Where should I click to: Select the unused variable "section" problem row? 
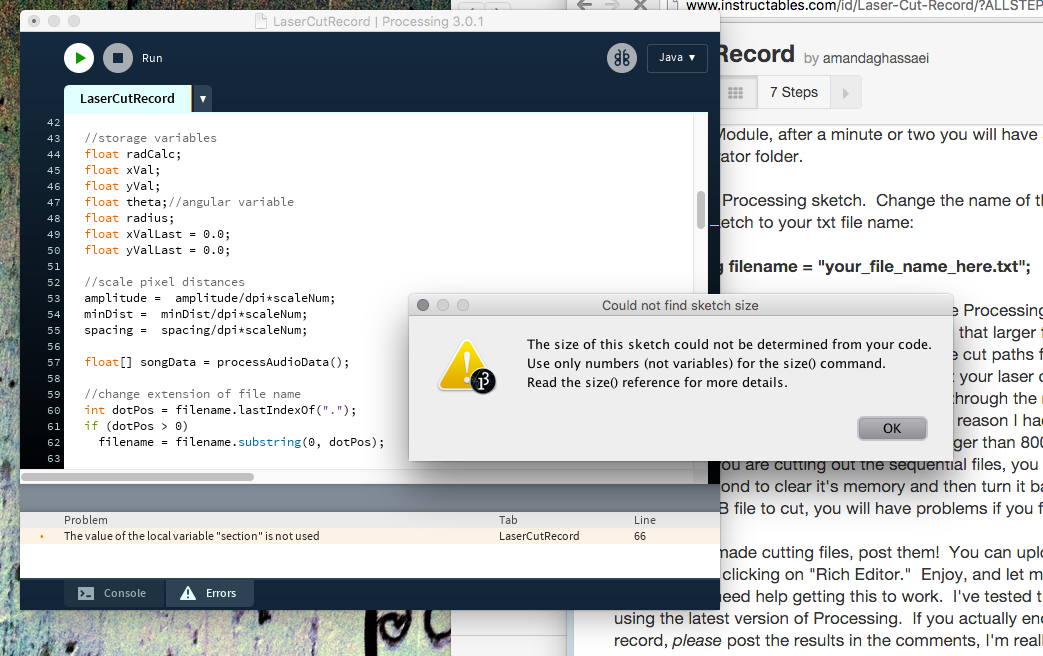[370, 536]
